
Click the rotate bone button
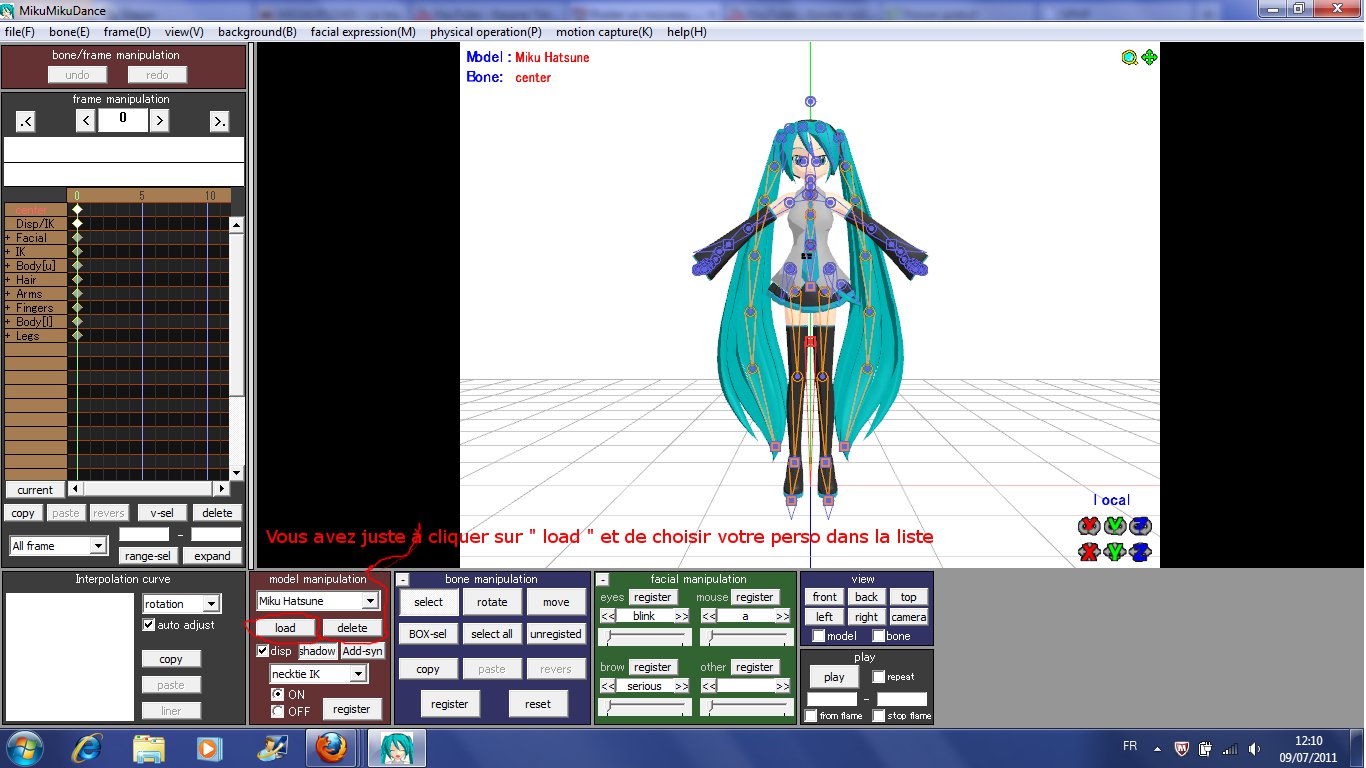click(492, 602)
